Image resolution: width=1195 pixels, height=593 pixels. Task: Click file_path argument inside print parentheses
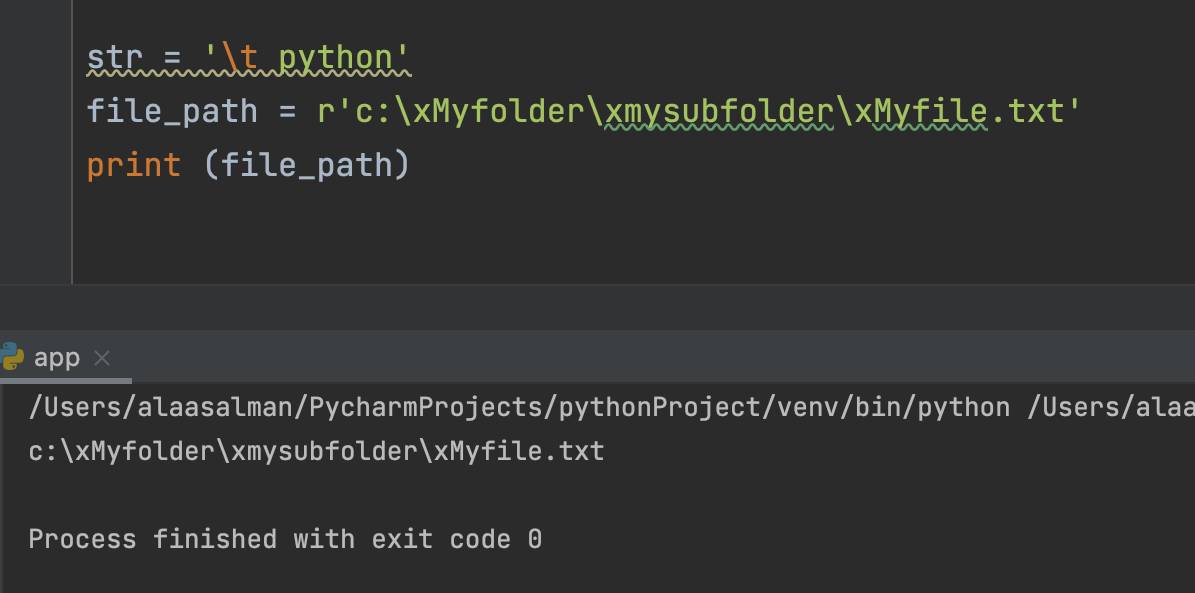click(x=304, y=164)
